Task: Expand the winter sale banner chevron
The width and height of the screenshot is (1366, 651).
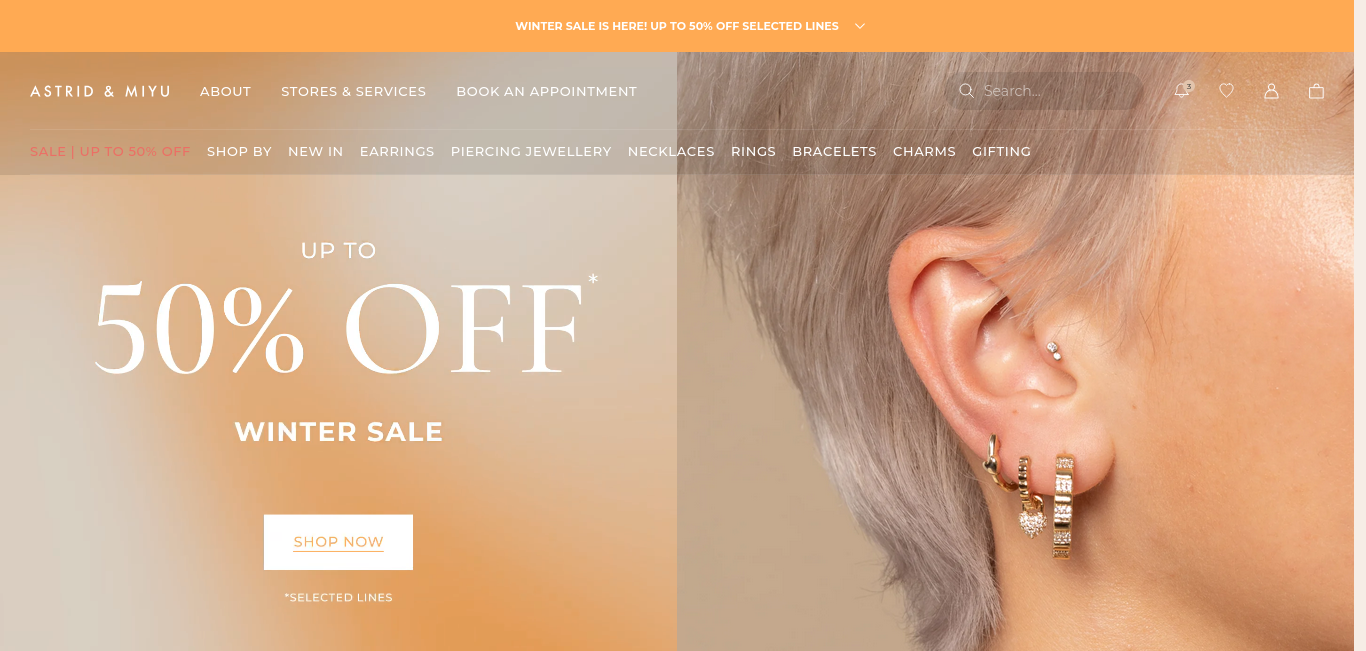Action: pyautogui.click(x=859, y=26)
